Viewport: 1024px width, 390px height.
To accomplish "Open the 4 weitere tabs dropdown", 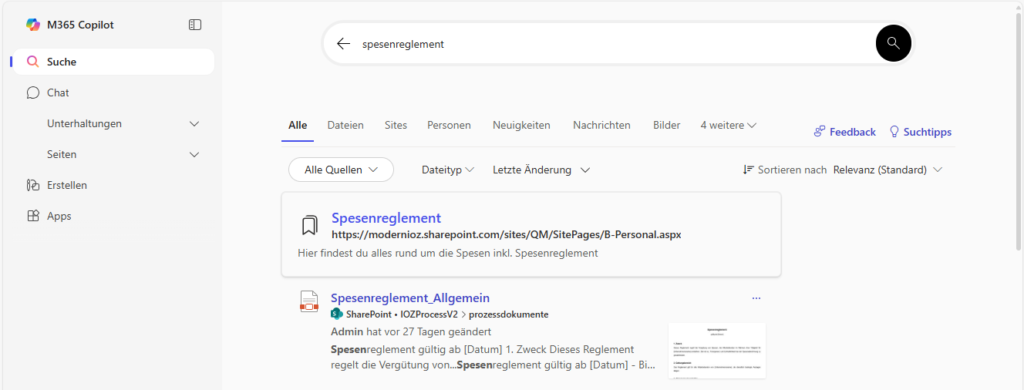I will tap(728, 125).
